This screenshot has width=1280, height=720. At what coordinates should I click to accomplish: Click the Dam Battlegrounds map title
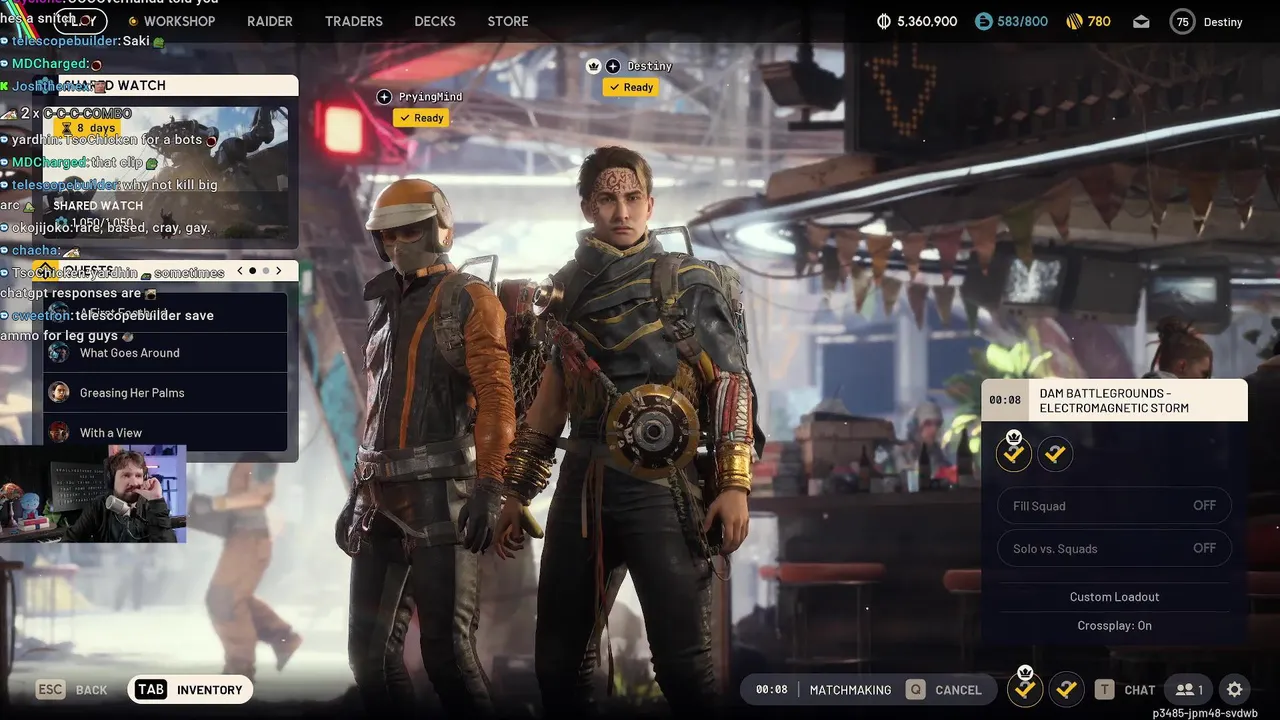1114,400
